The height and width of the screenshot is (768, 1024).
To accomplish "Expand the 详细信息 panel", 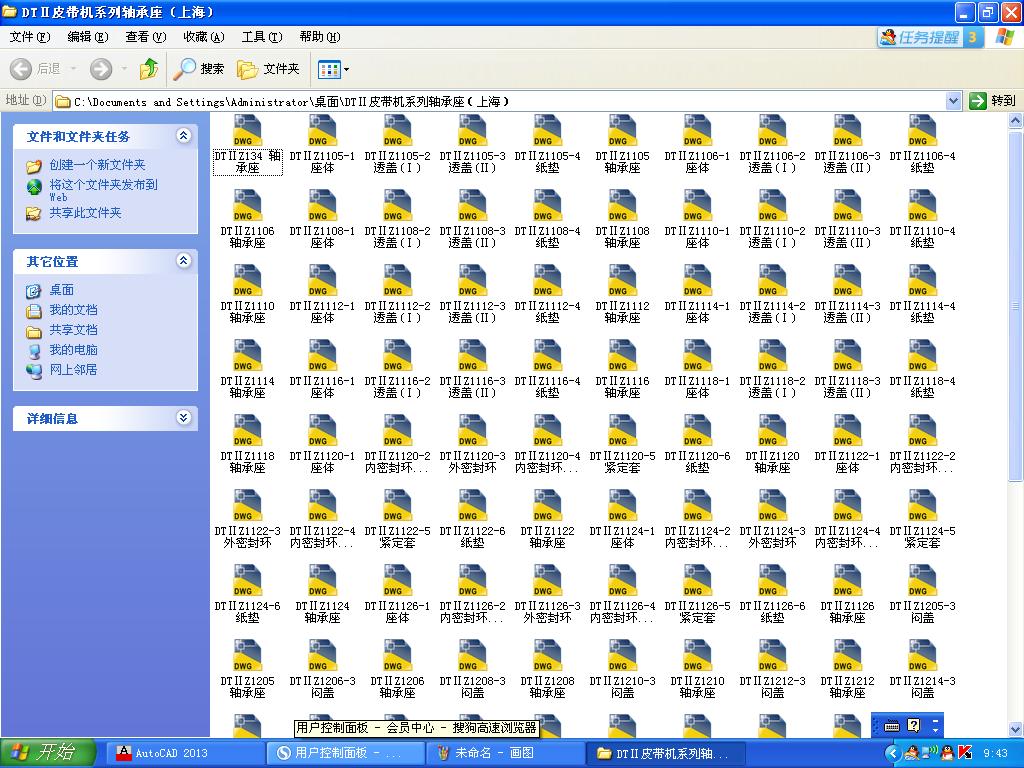I will coord(183,418).
